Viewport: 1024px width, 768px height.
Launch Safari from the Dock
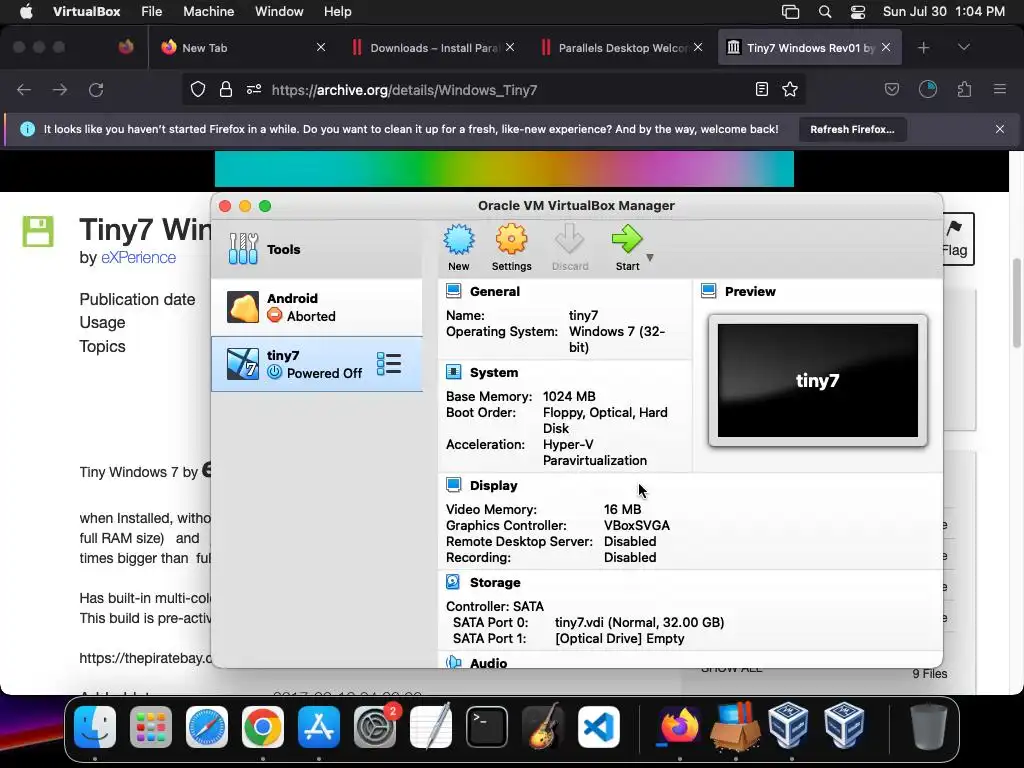pos(207,727)
